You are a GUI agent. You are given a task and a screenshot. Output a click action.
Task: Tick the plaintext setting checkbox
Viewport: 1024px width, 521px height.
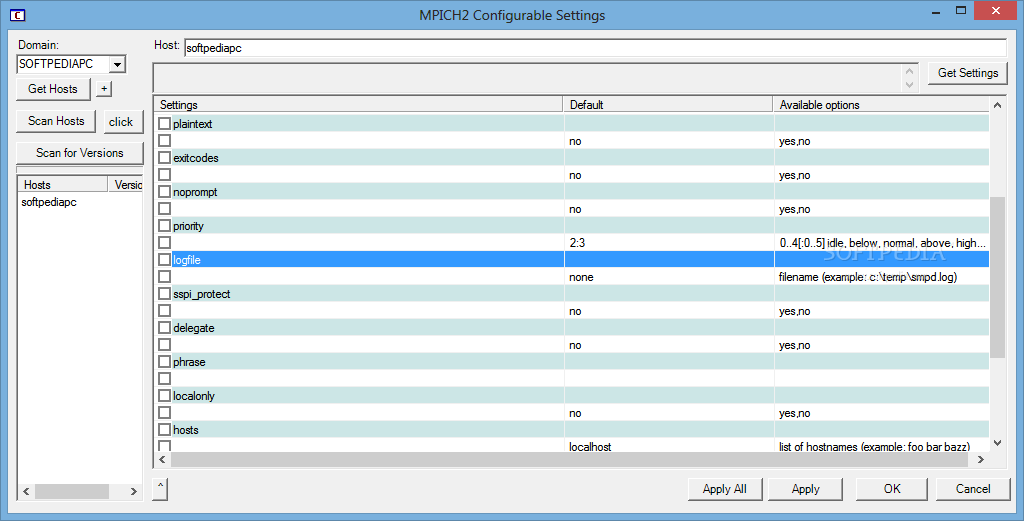click(x=165, y=123)
